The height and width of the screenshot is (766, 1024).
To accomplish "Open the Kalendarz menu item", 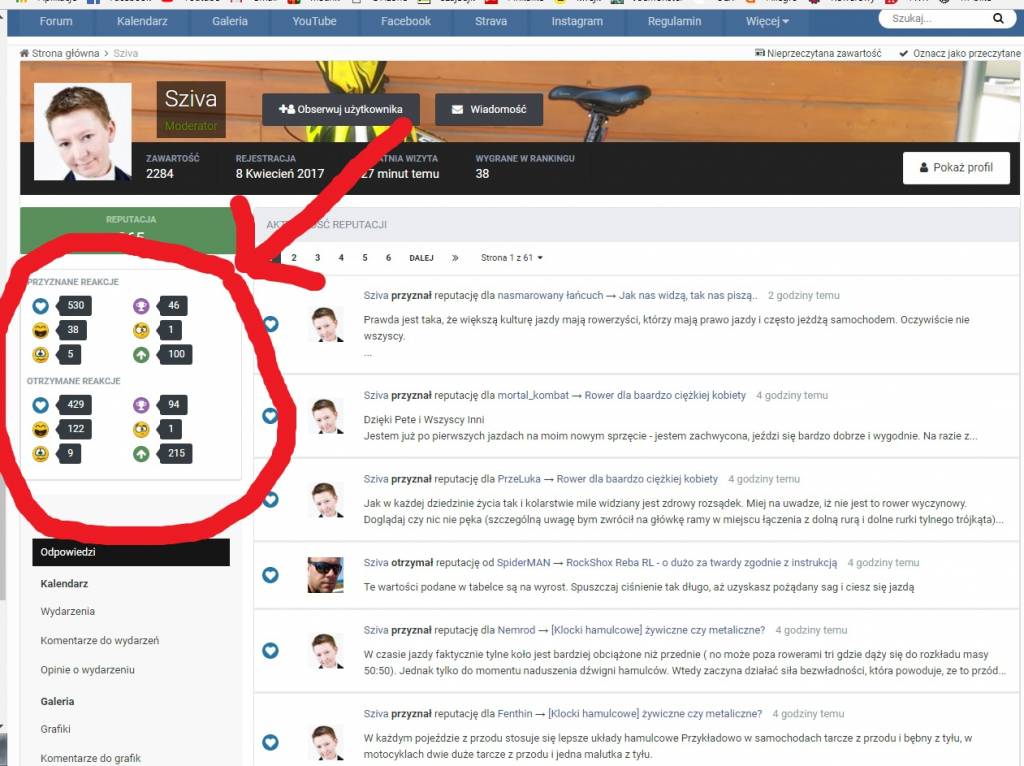I will pyautogui.click(x=142, y=22).
